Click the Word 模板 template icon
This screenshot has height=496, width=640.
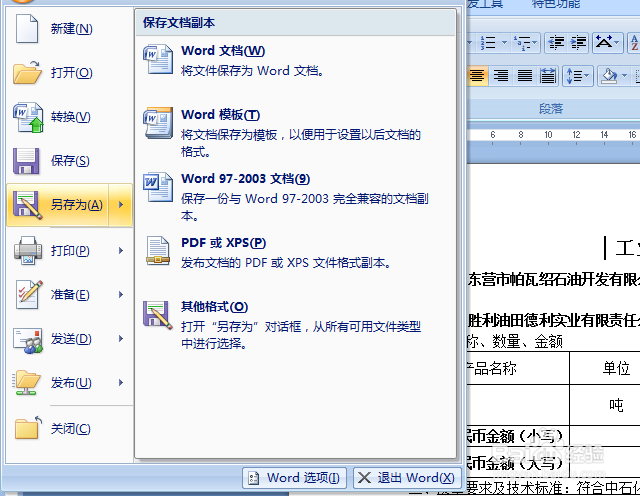click(158, 123)
